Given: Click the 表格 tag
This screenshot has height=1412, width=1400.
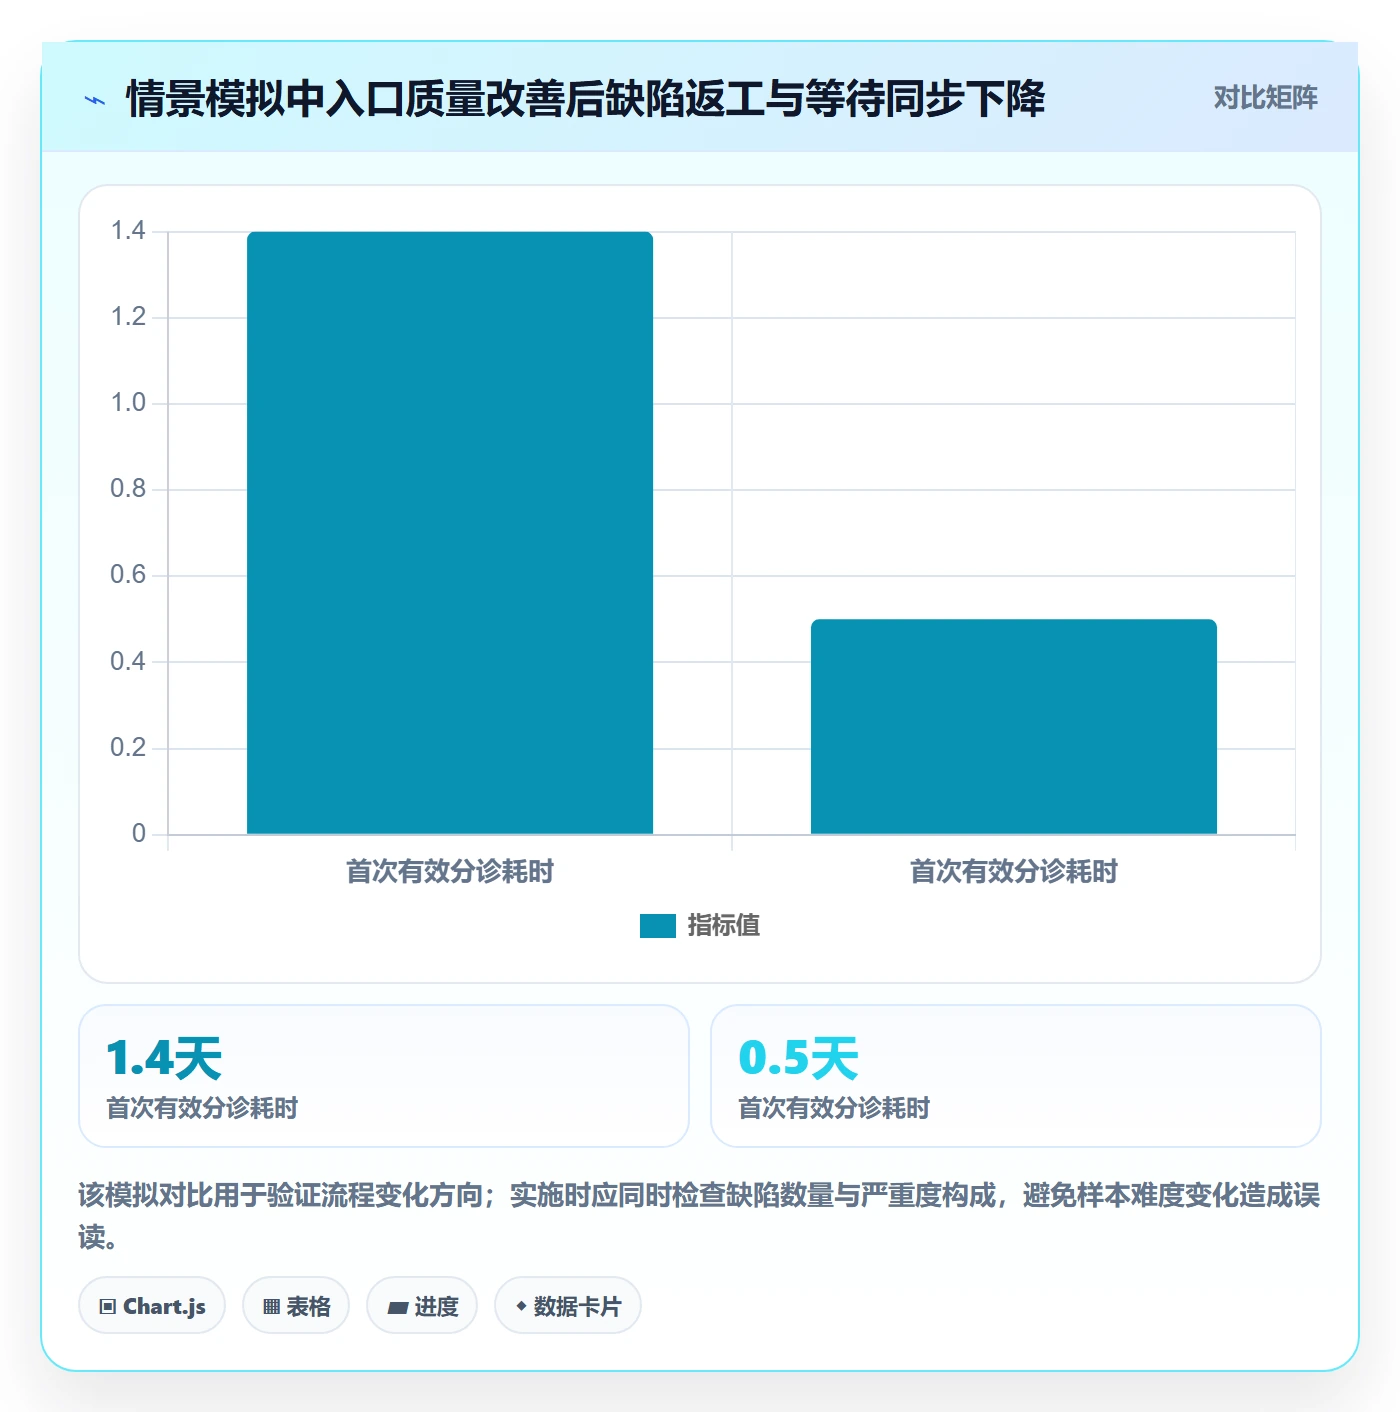Looking at the screenshot, I should (x=296, y=1305).
